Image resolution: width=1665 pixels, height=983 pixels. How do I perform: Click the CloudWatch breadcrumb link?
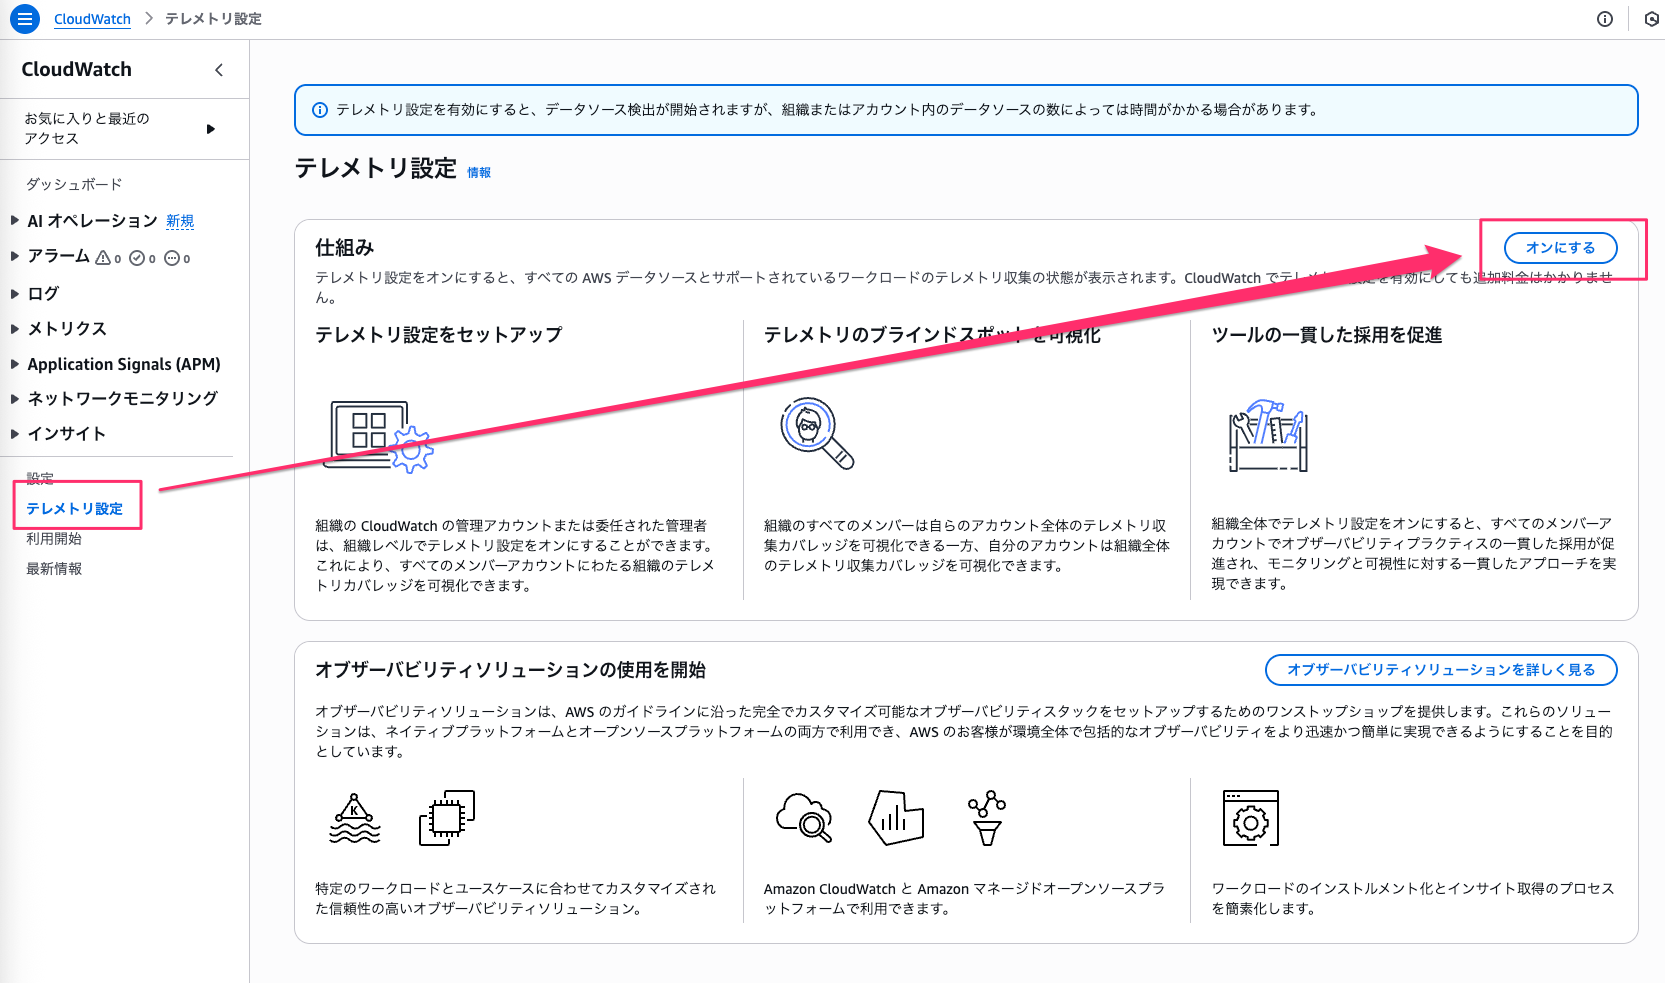tap(92, 19)
